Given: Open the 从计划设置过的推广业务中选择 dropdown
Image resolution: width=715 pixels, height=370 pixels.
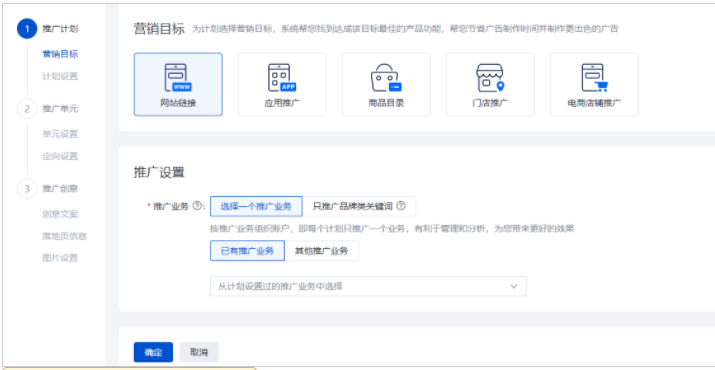Looking at the screenshot, I should coord(368,286).
